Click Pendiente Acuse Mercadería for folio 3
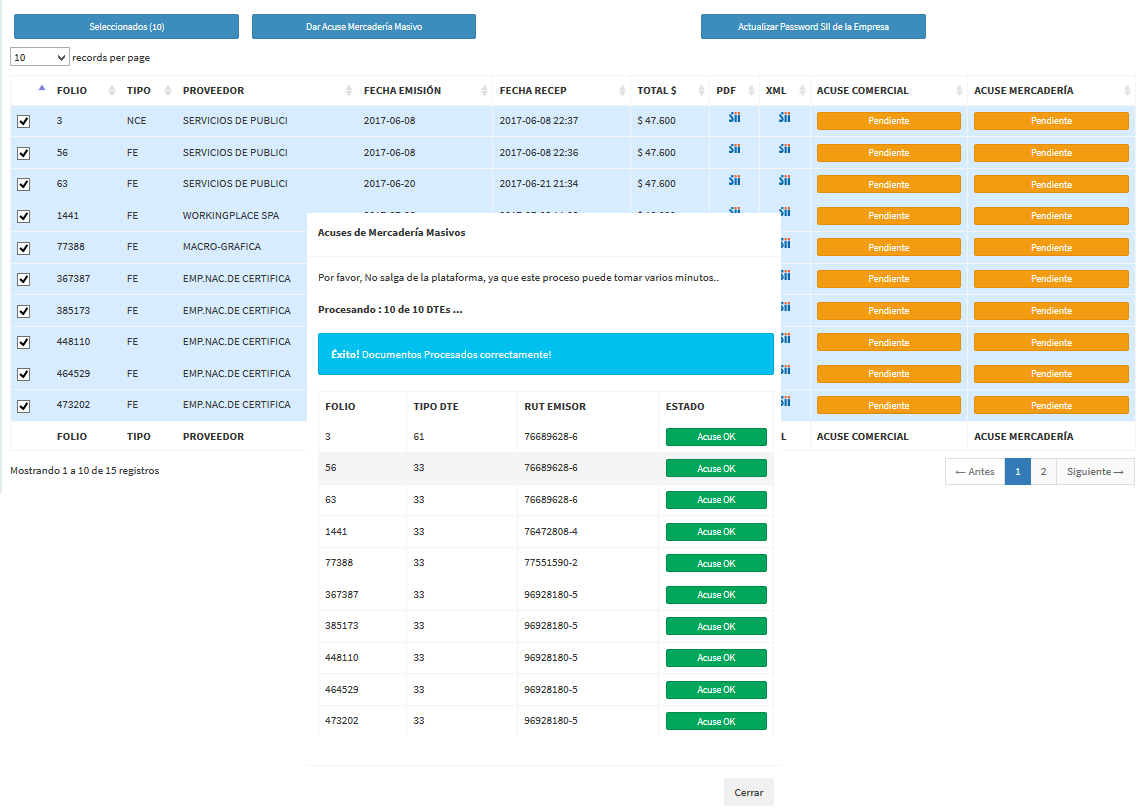 click(1051, 121)
